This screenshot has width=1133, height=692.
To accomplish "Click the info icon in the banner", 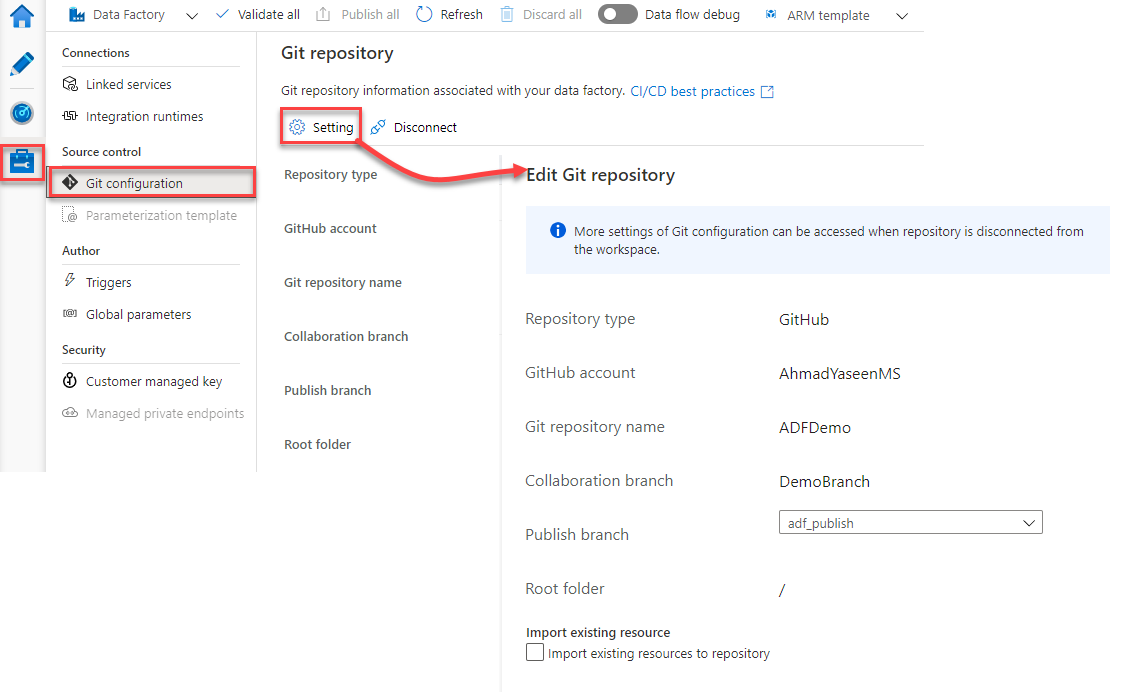I will tap(558, 231).
